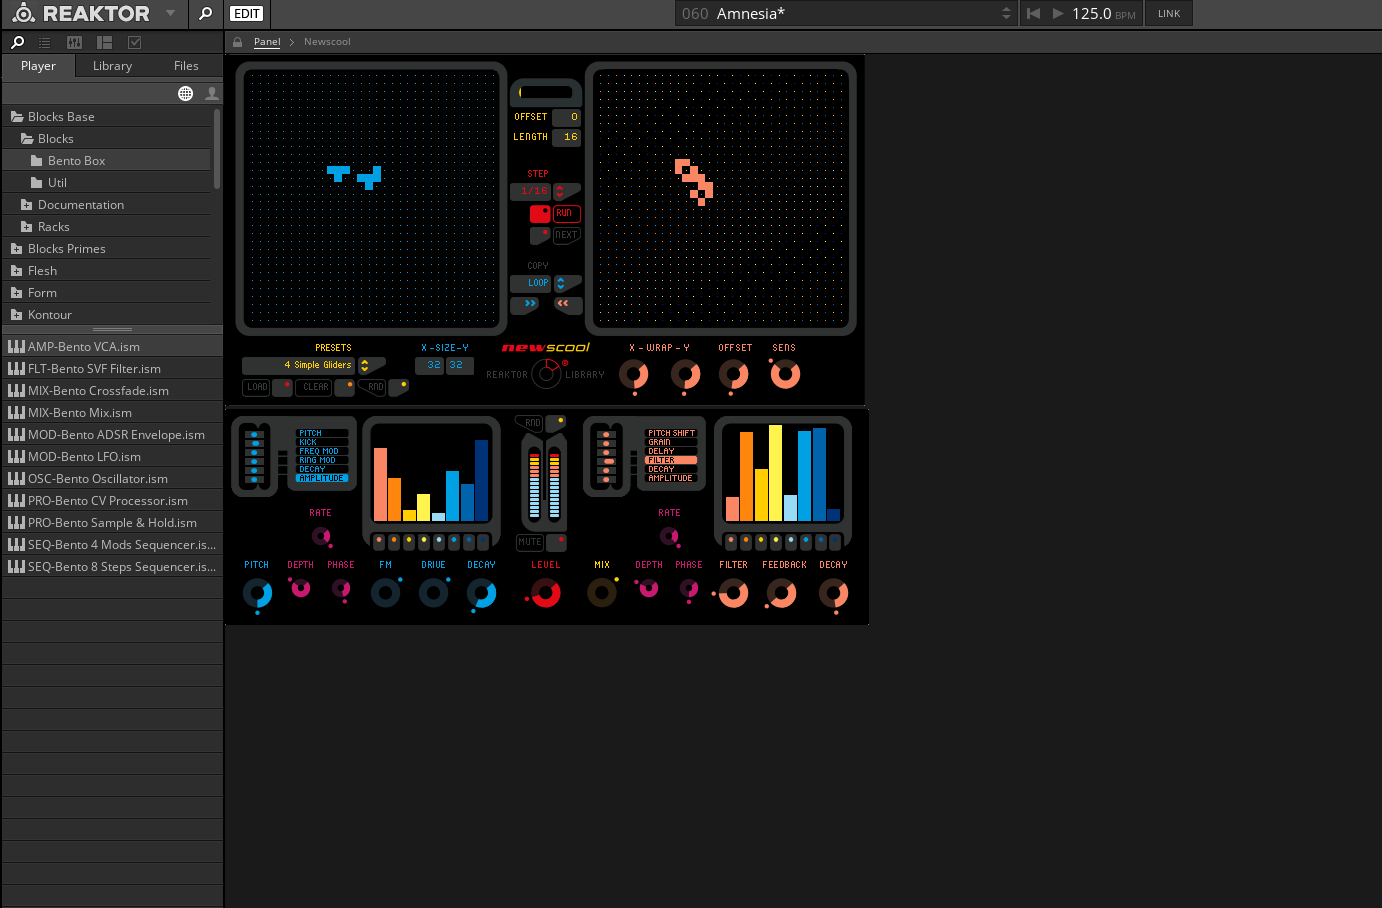Expand the Documentation folder
Screen dimensions: 1382x908
coord(107,205)
